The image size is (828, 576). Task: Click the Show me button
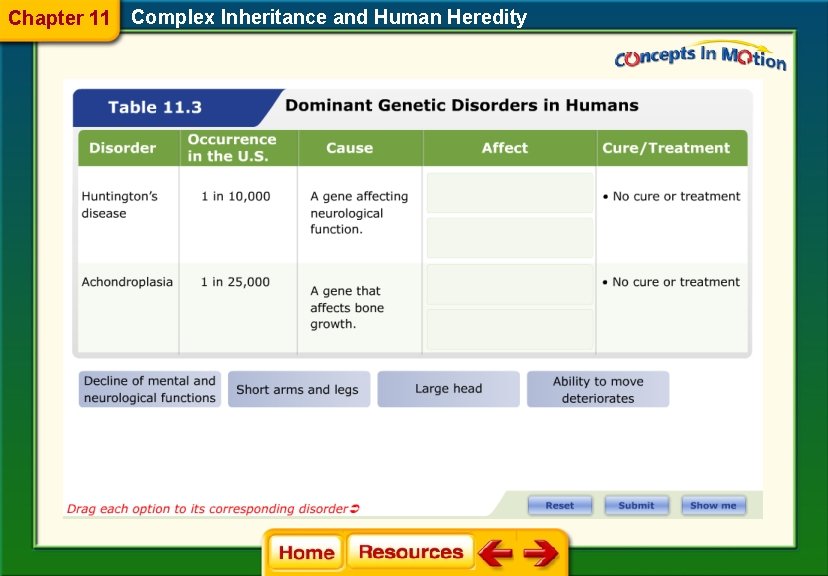pos(714,505)
